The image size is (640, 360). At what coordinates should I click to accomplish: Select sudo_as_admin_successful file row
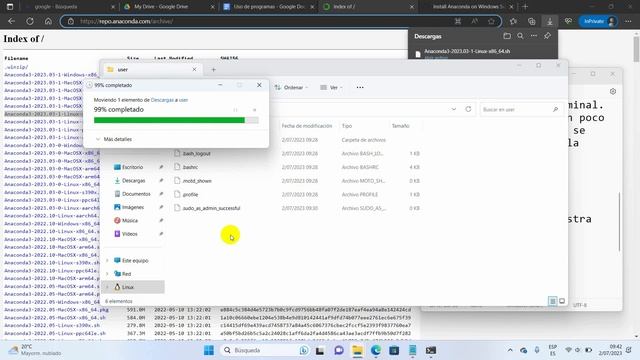[297, 208]
